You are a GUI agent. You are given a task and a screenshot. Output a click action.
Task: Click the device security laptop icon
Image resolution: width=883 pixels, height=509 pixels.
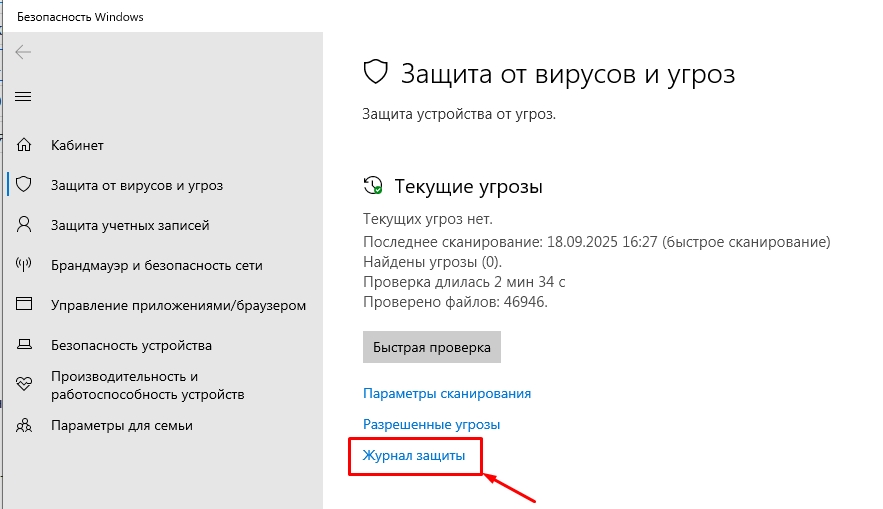pyautogui.click(x=25, y=345)
